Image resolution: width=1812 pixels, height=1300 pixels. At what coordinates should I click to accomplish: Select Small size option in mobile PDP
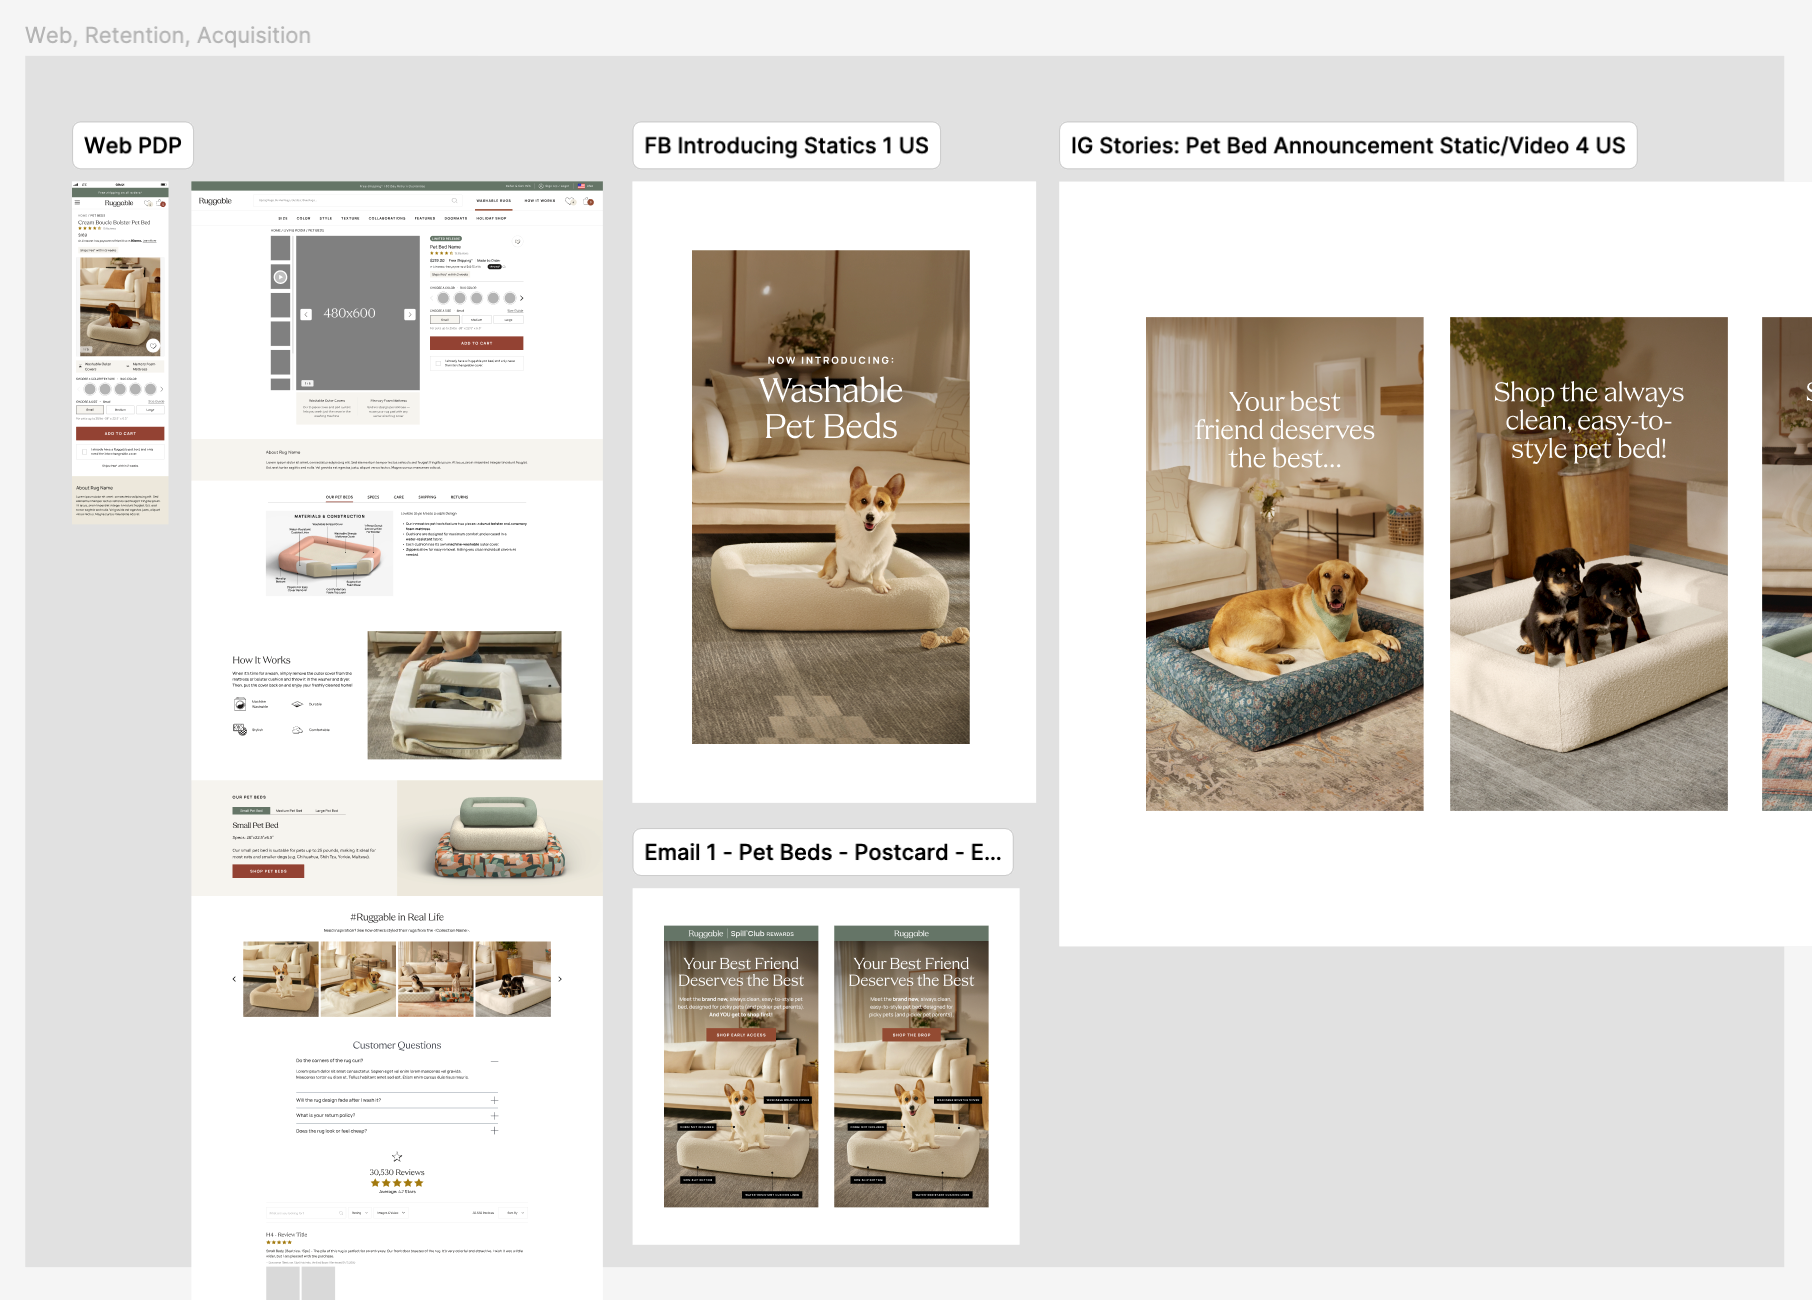click(90, 410)
